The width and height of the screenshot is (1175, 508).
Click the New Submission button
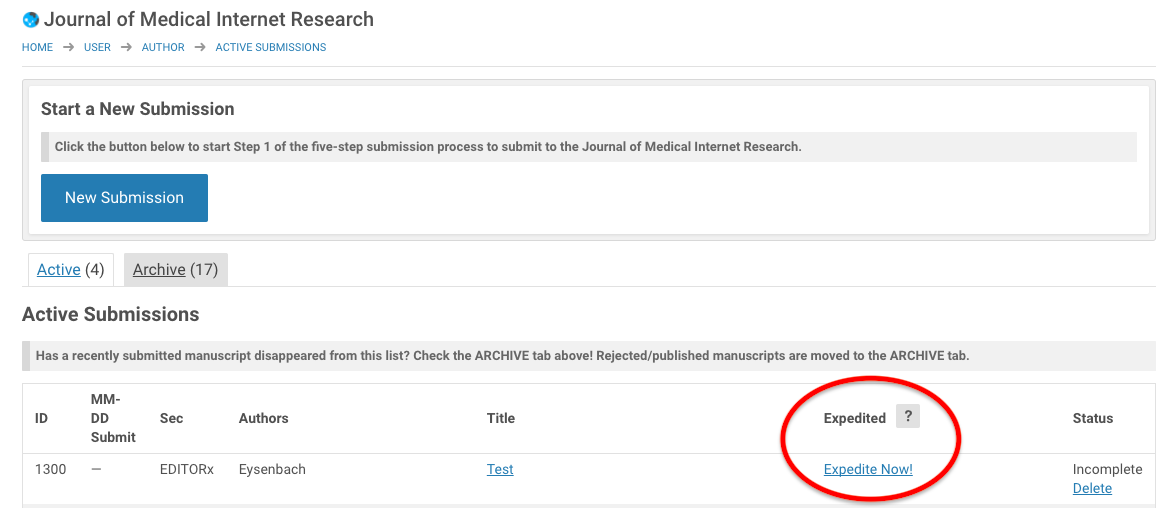point(124,198)
